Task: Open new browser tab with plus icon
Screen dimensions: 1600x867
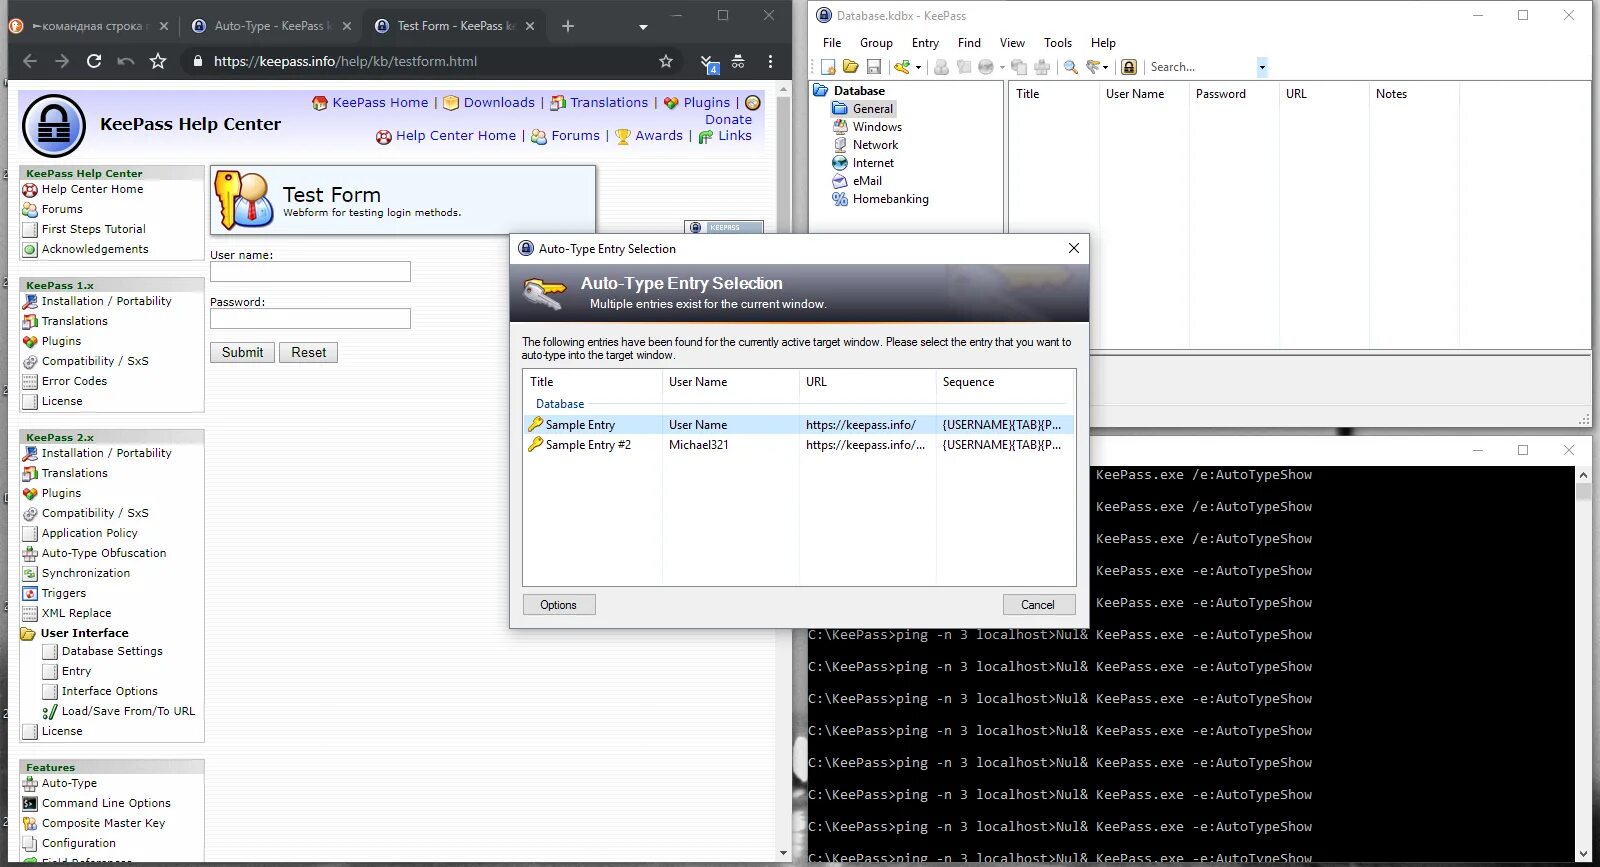Action: point(568,26)
